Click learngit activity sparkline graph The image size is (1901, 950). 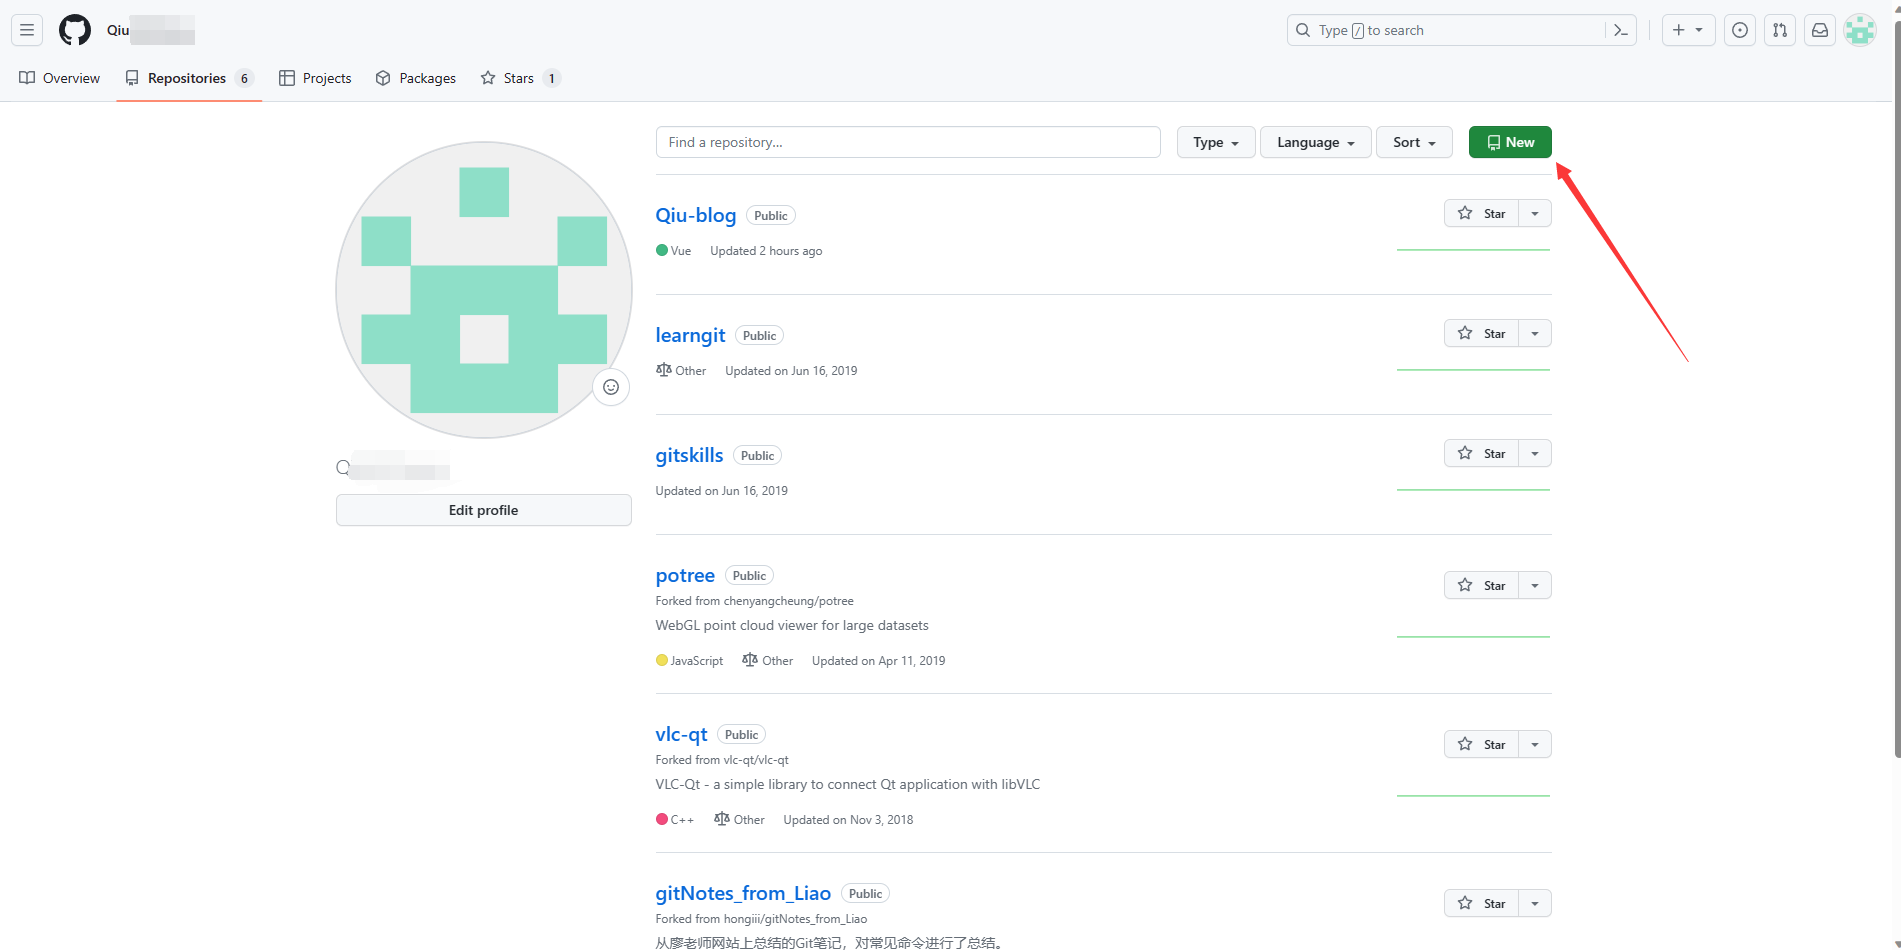coord(1473,369)
